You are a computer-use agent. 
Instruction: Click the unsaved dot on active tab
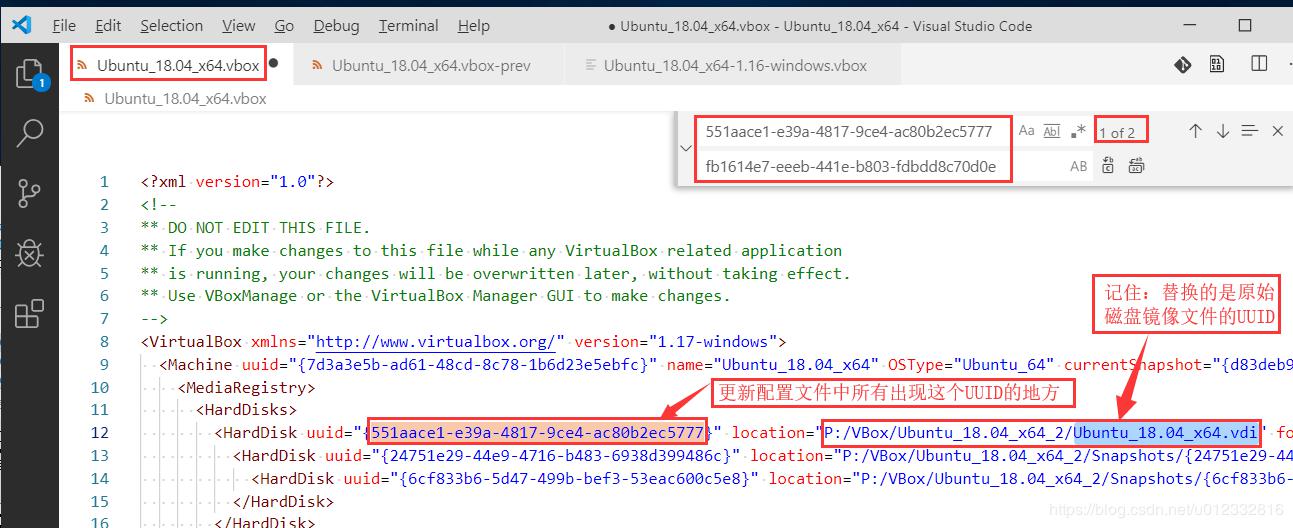click(x=274, y=63)
